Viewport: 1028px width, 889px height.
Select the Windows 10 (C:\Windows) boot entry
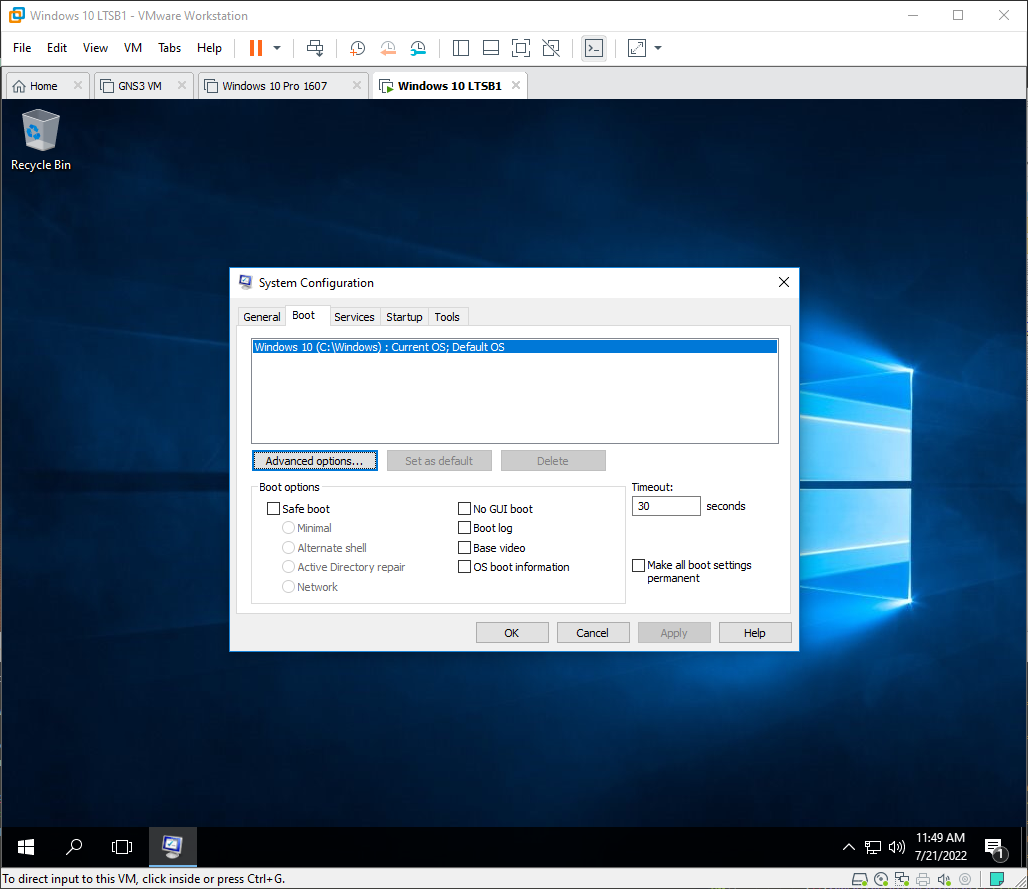[x=515, y=347]
